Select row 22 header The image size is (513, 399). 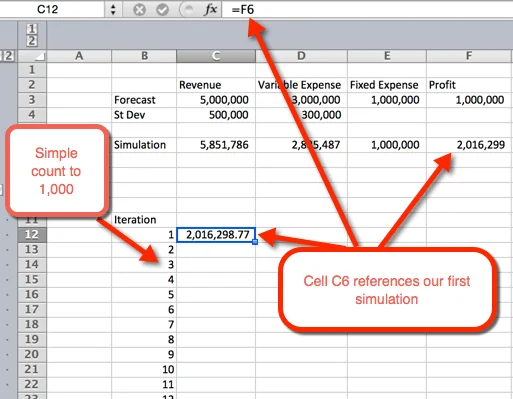(32, 385)
